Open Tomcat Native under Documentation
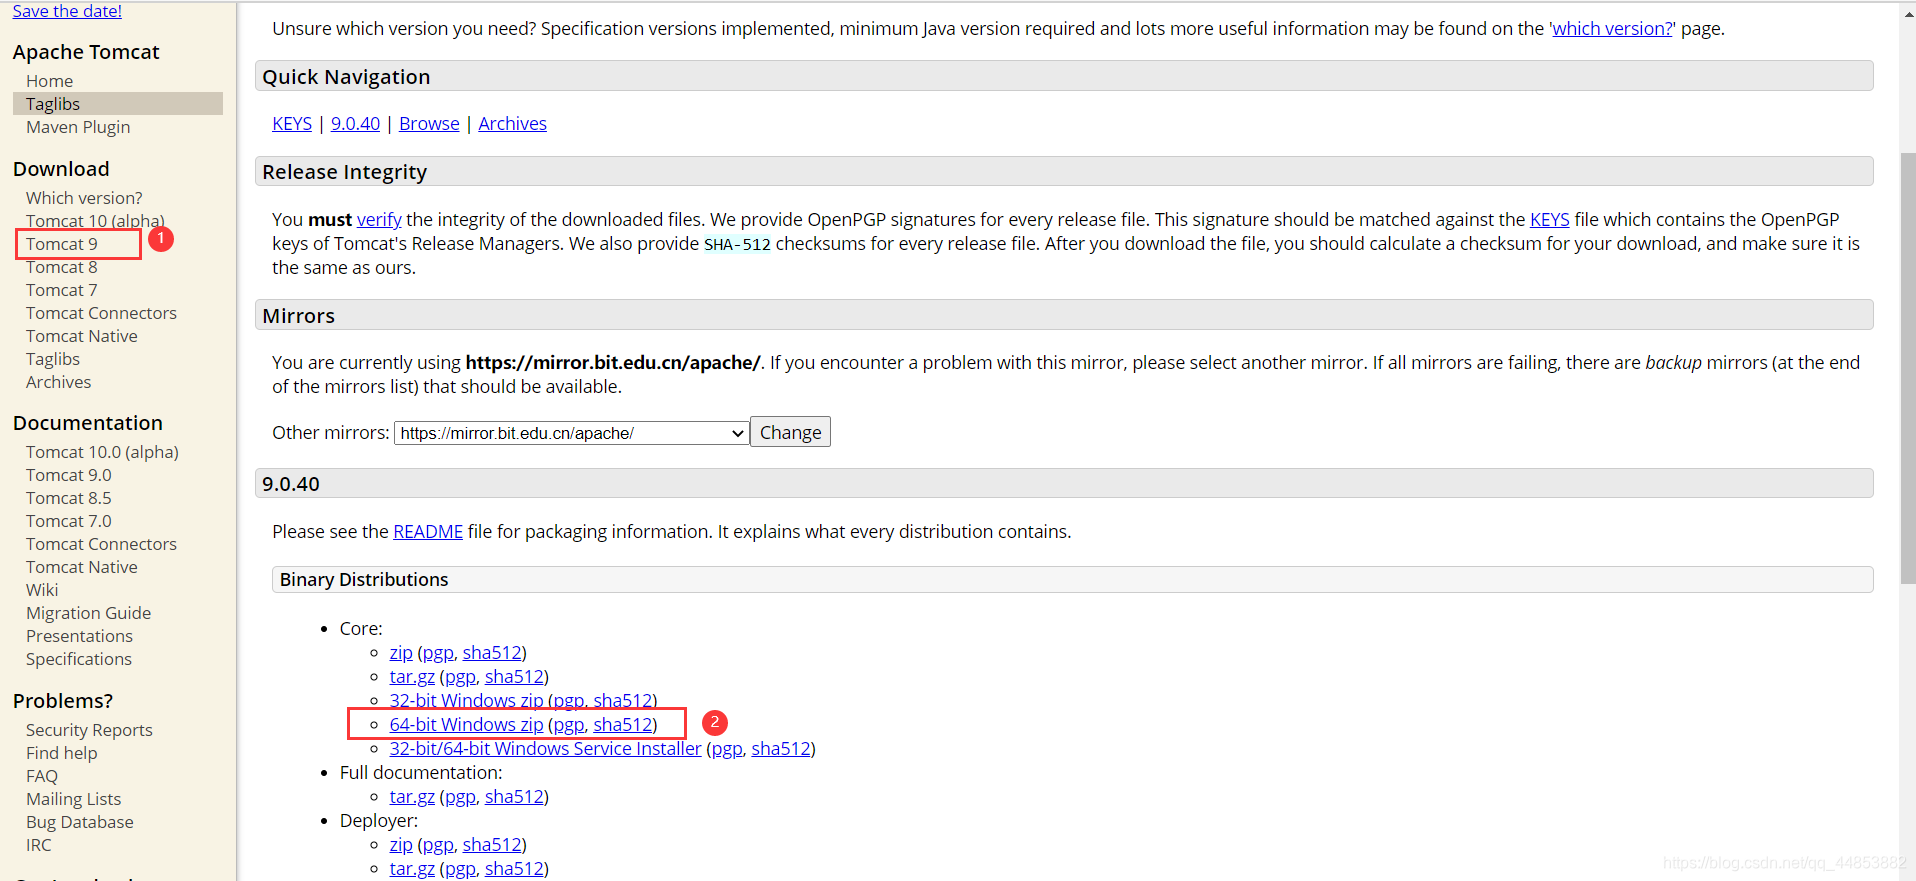 (82, 567)
